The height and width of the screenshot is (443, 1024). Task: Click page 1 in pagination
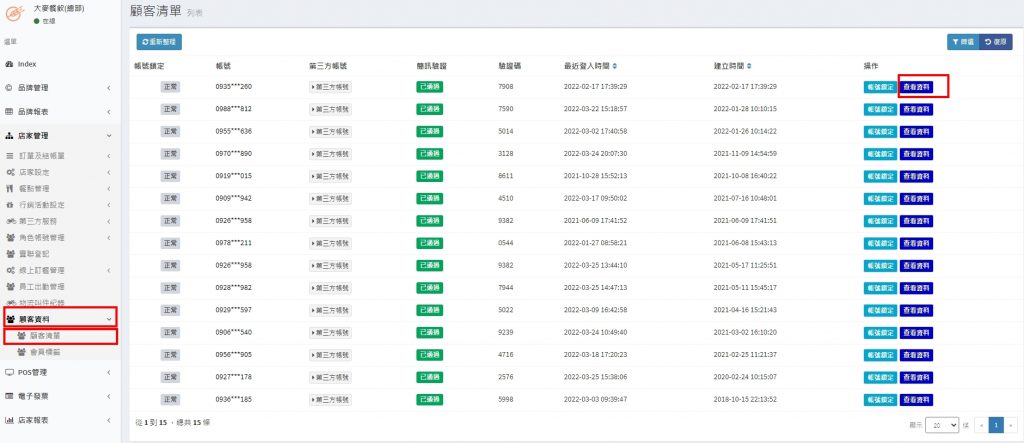(x=995, y=424)
